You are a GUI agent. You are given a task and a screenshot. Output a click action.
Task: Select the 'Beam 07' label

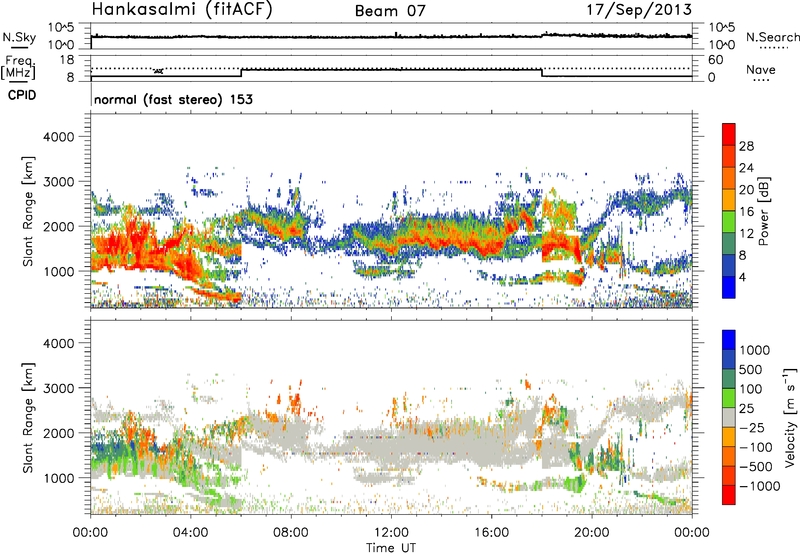[390, 11]
